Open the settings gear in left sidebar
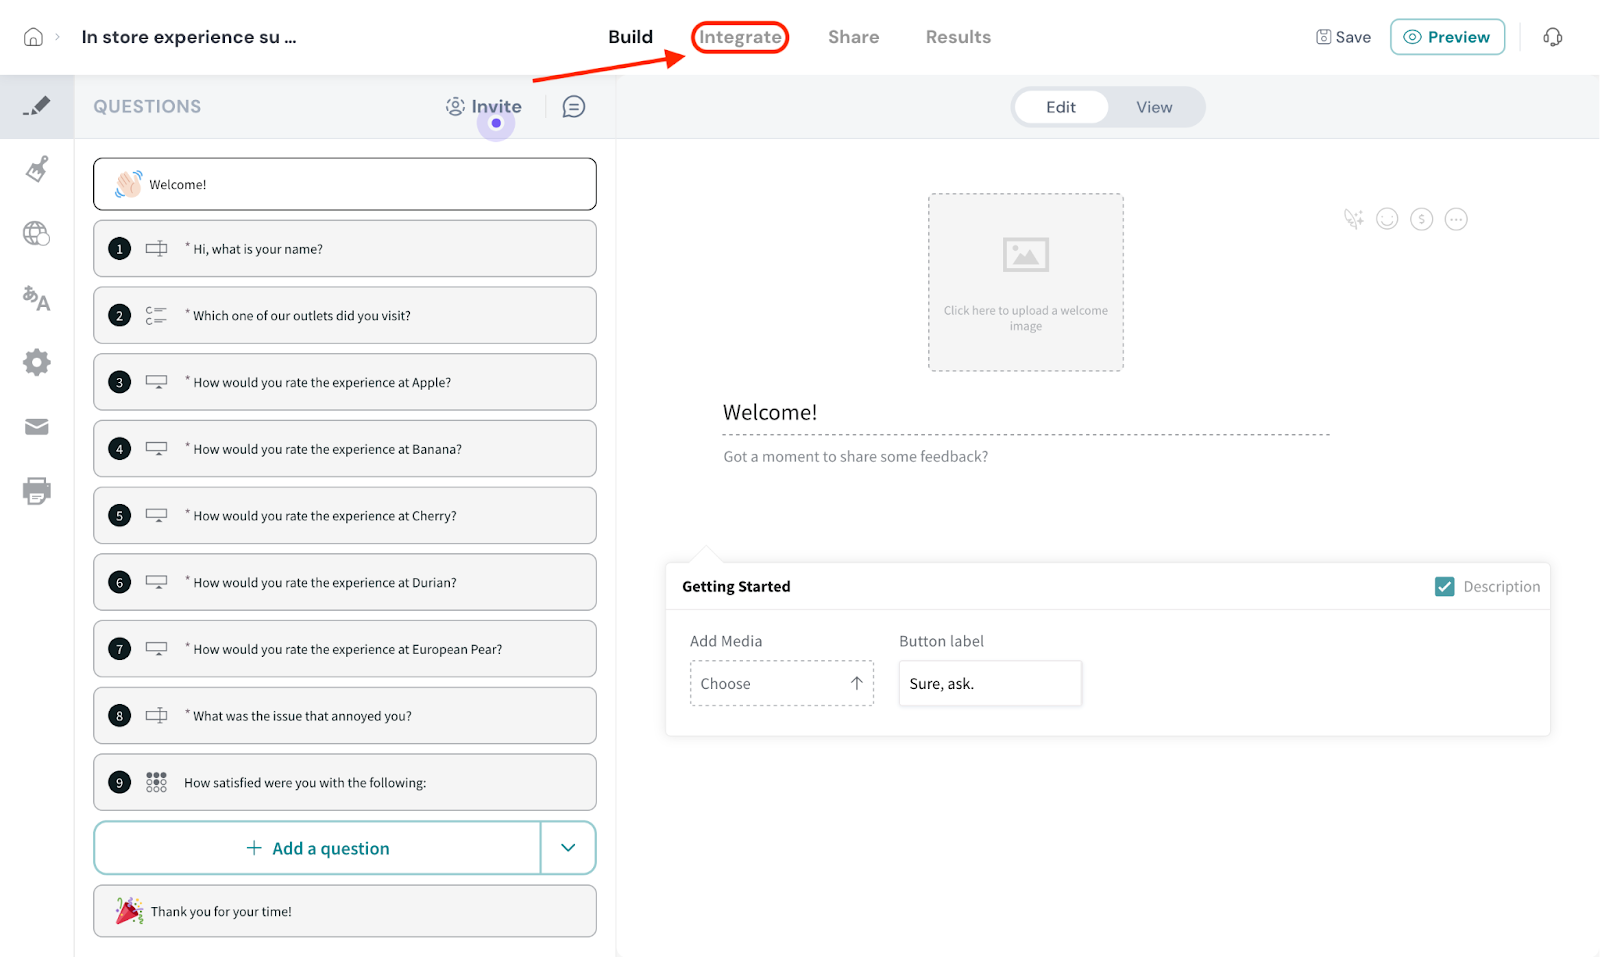This screenshot has width=1600, height=957. click(x=37, y=362)
